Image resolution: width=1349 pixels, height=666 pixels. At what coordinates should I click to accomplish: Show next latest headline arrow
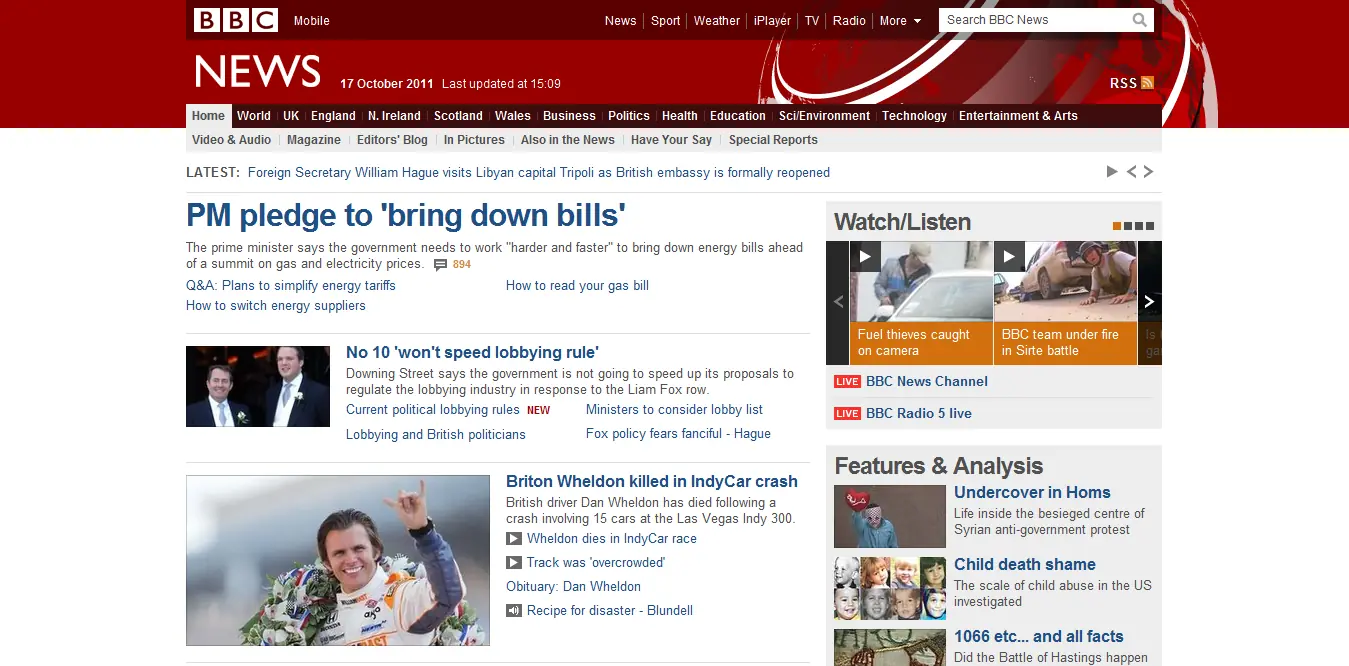click(1148, 172)
